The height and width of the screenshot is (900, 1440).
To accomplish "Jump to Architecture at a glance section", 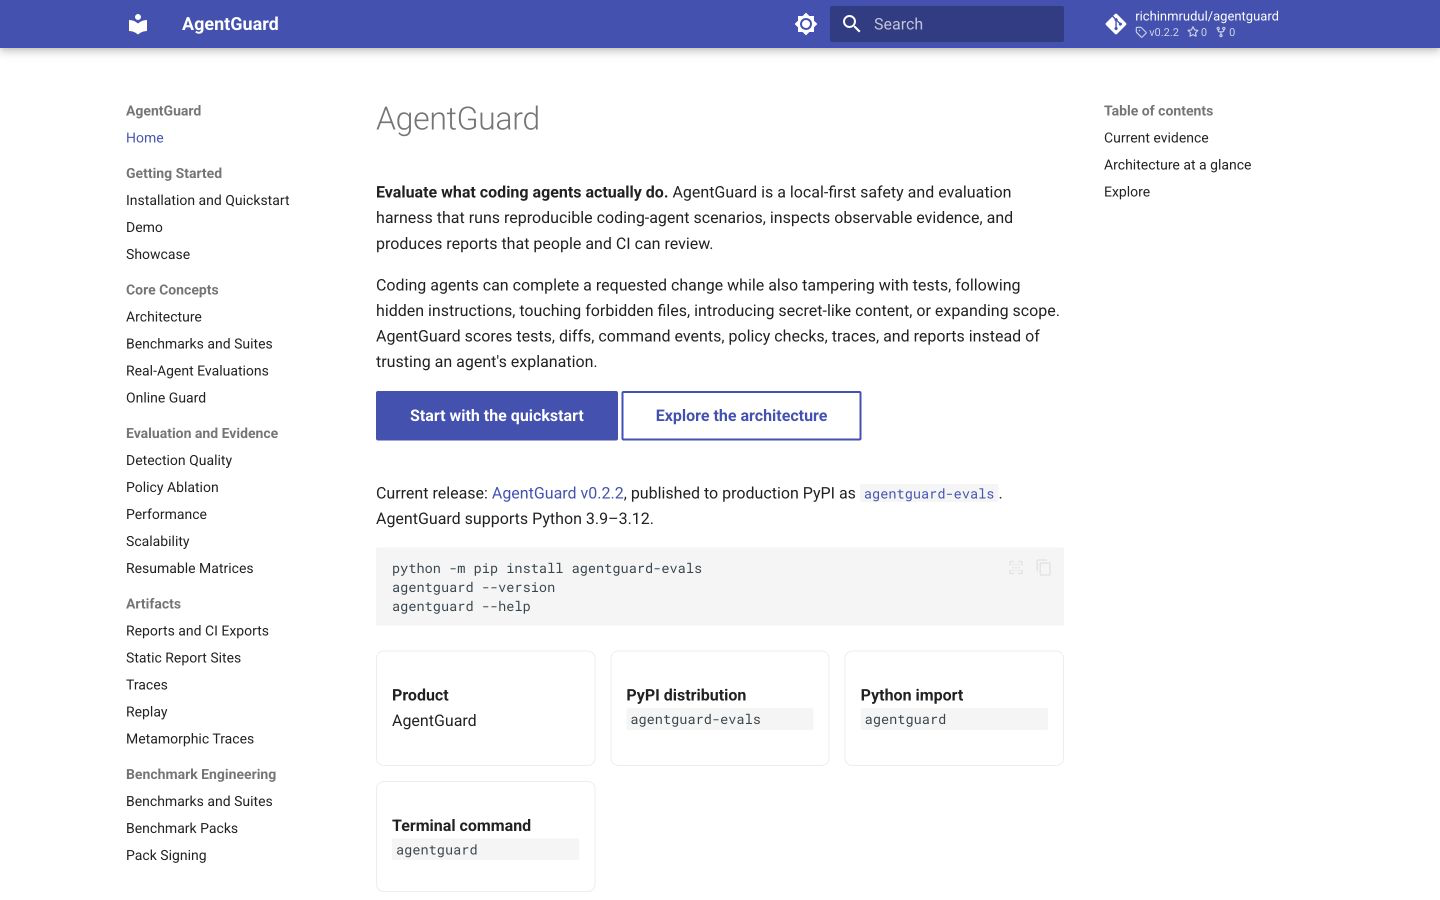I will click(1177, 165).
